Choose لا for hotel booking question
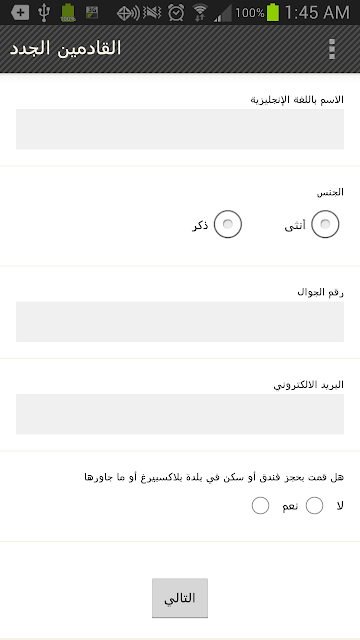This screenshot has height=640, width=360. (314, 506)
